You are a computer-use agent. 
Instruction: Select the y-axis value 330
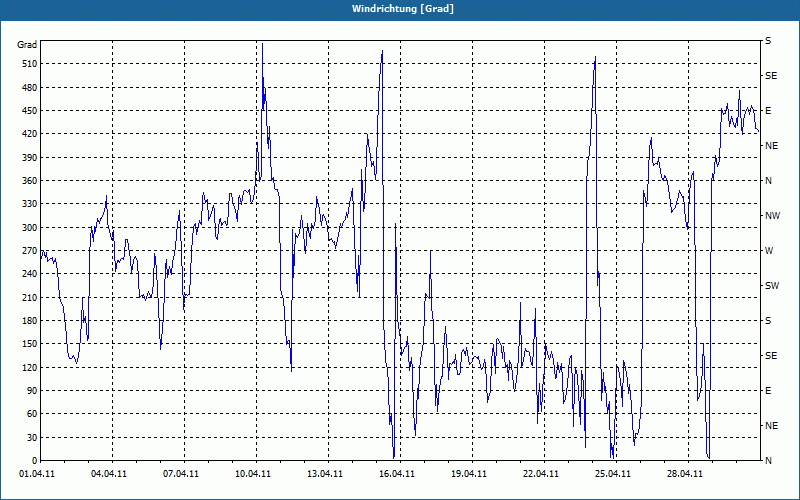(x=31, y=204)
